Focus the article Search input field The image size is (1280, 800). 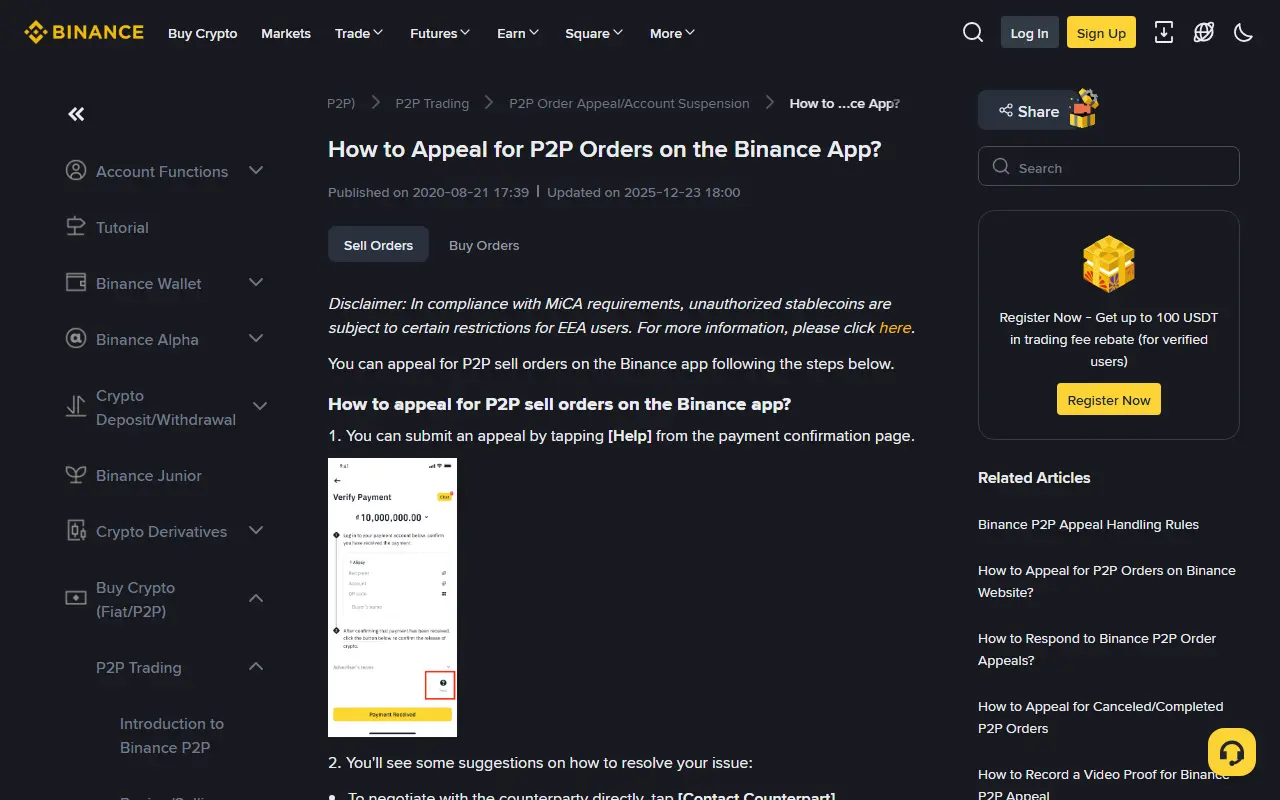click(x=1109, y=167)
